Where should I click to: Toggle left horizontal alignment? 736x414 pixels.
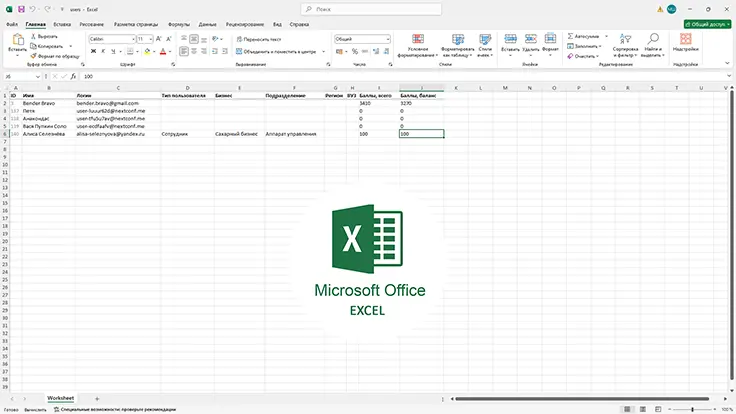tap(184, 51)
